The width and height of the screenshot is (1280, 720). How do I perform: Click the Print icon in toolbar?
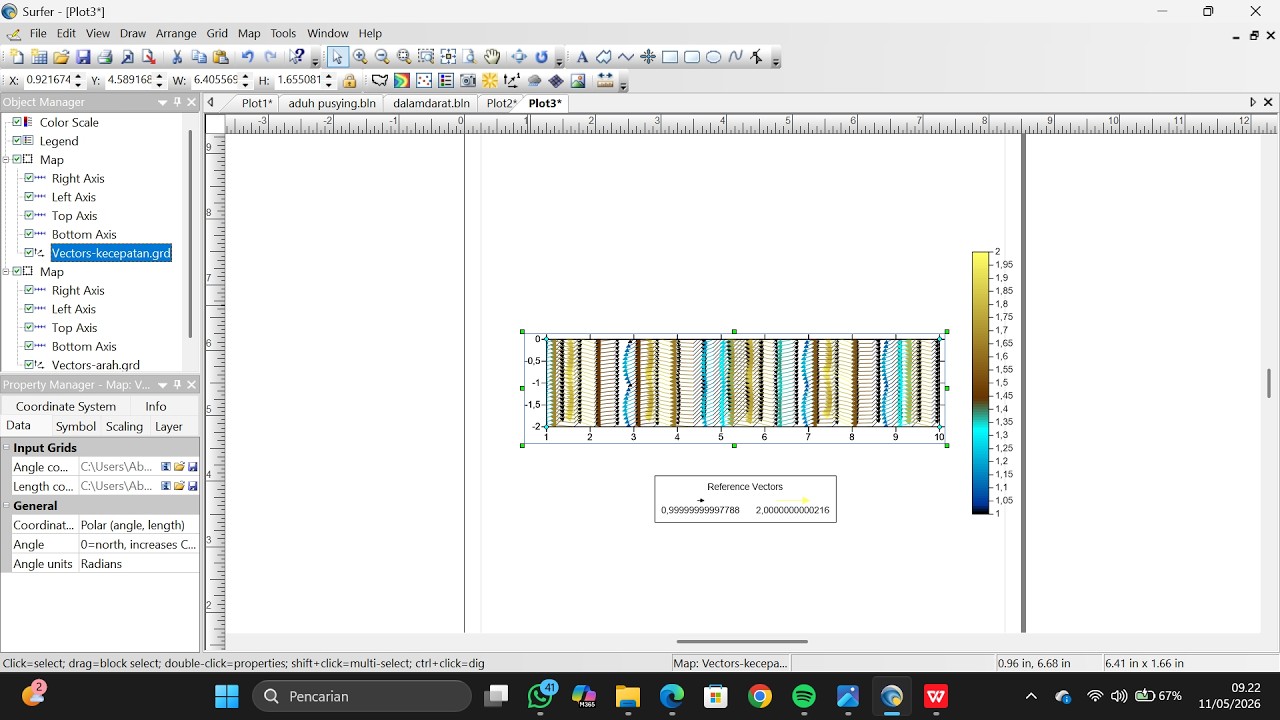(105, 57)
